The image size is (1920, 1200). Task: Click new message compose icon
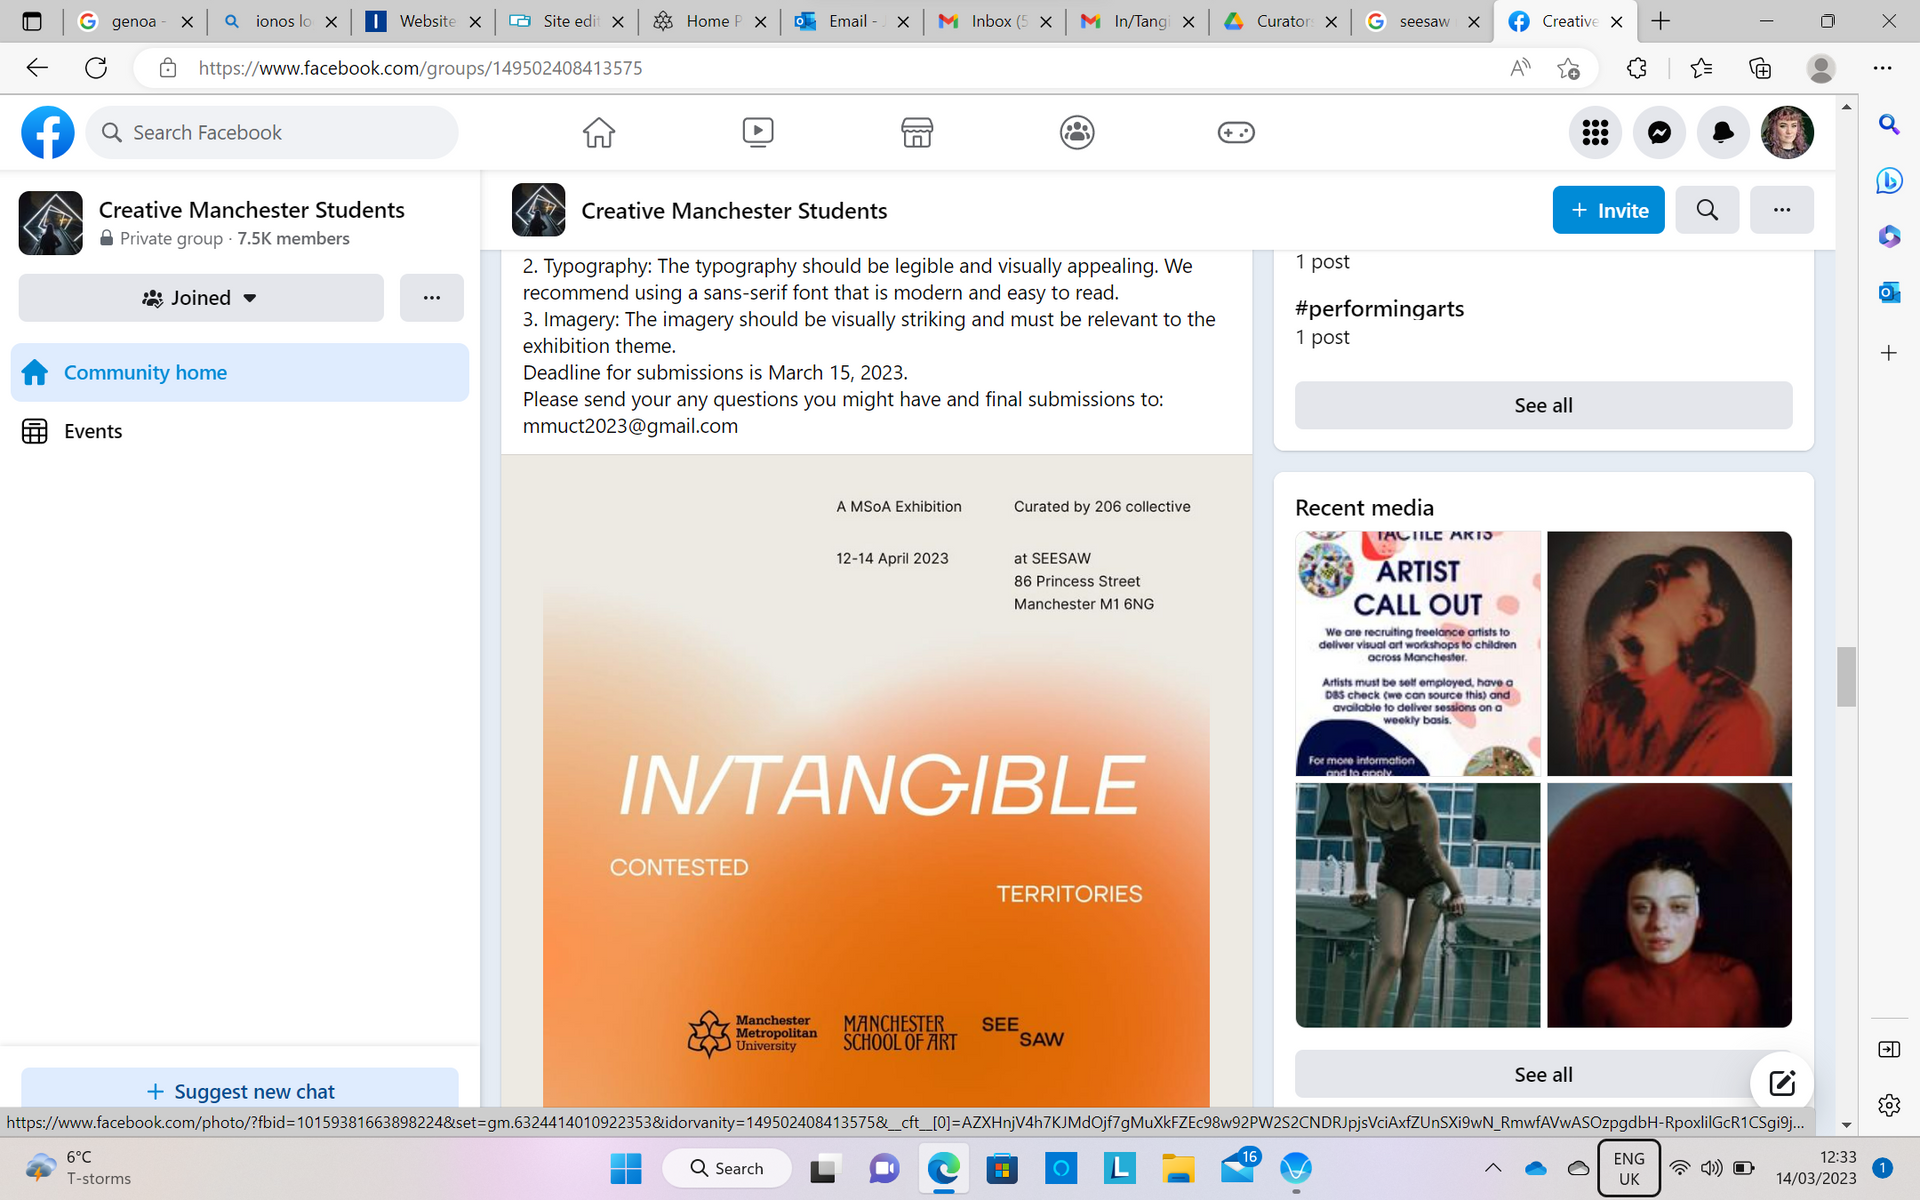point(1782,1082)
